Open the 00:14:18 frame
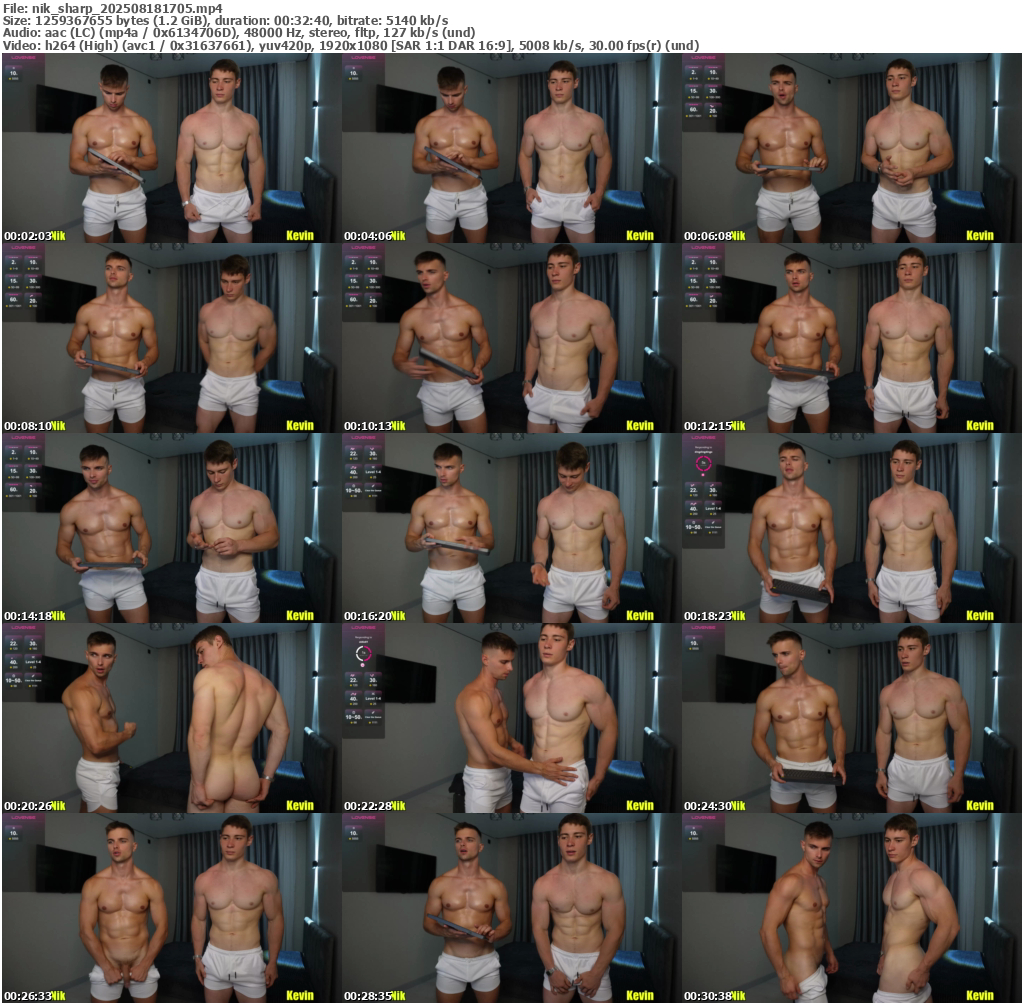This screenshot has height=1003, width=1024. [170, 528]
